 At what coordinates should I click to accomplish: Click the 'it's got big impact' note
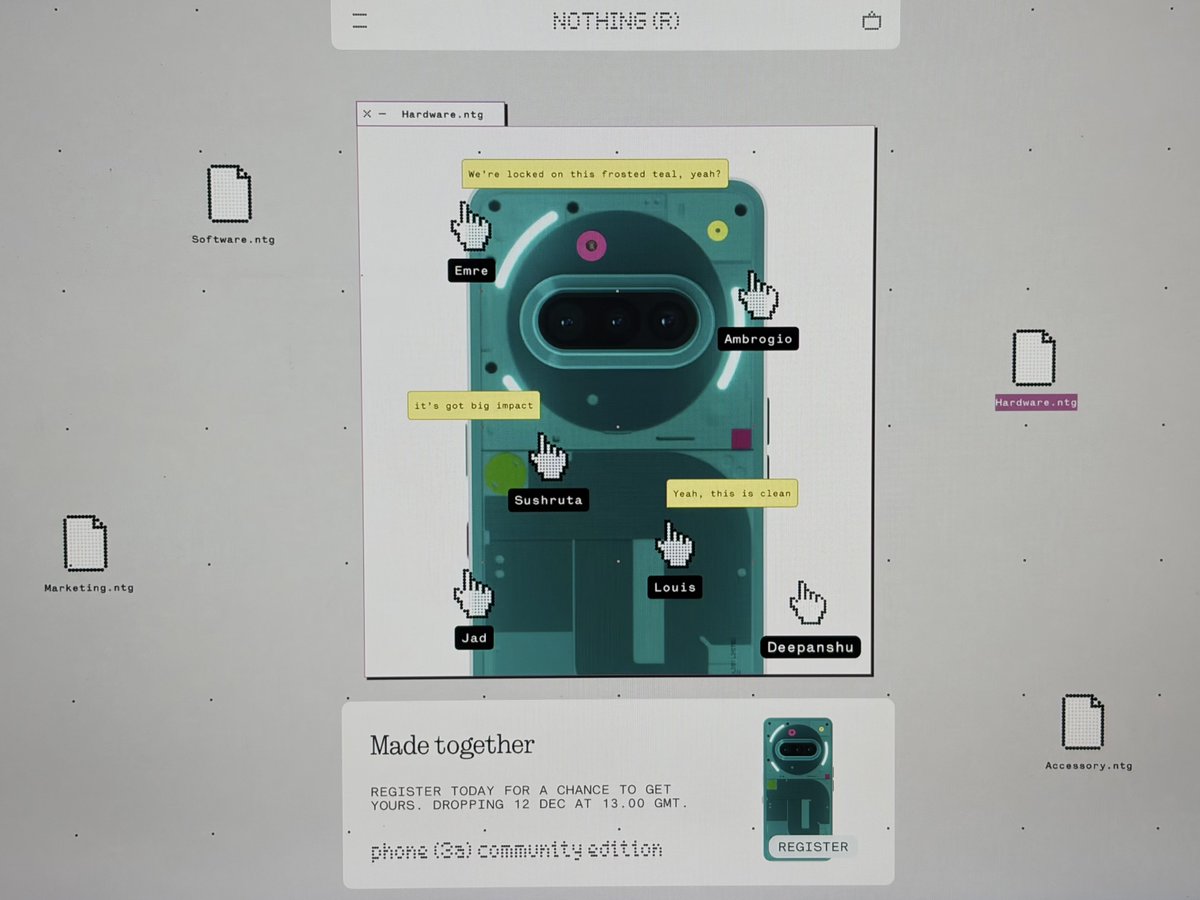tap(474, 405)
